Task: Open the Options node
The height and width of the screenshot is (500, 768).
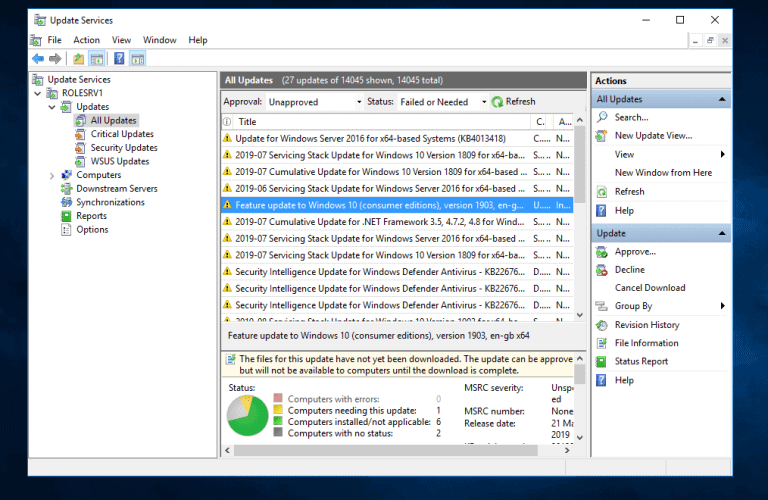Action: 92,230
